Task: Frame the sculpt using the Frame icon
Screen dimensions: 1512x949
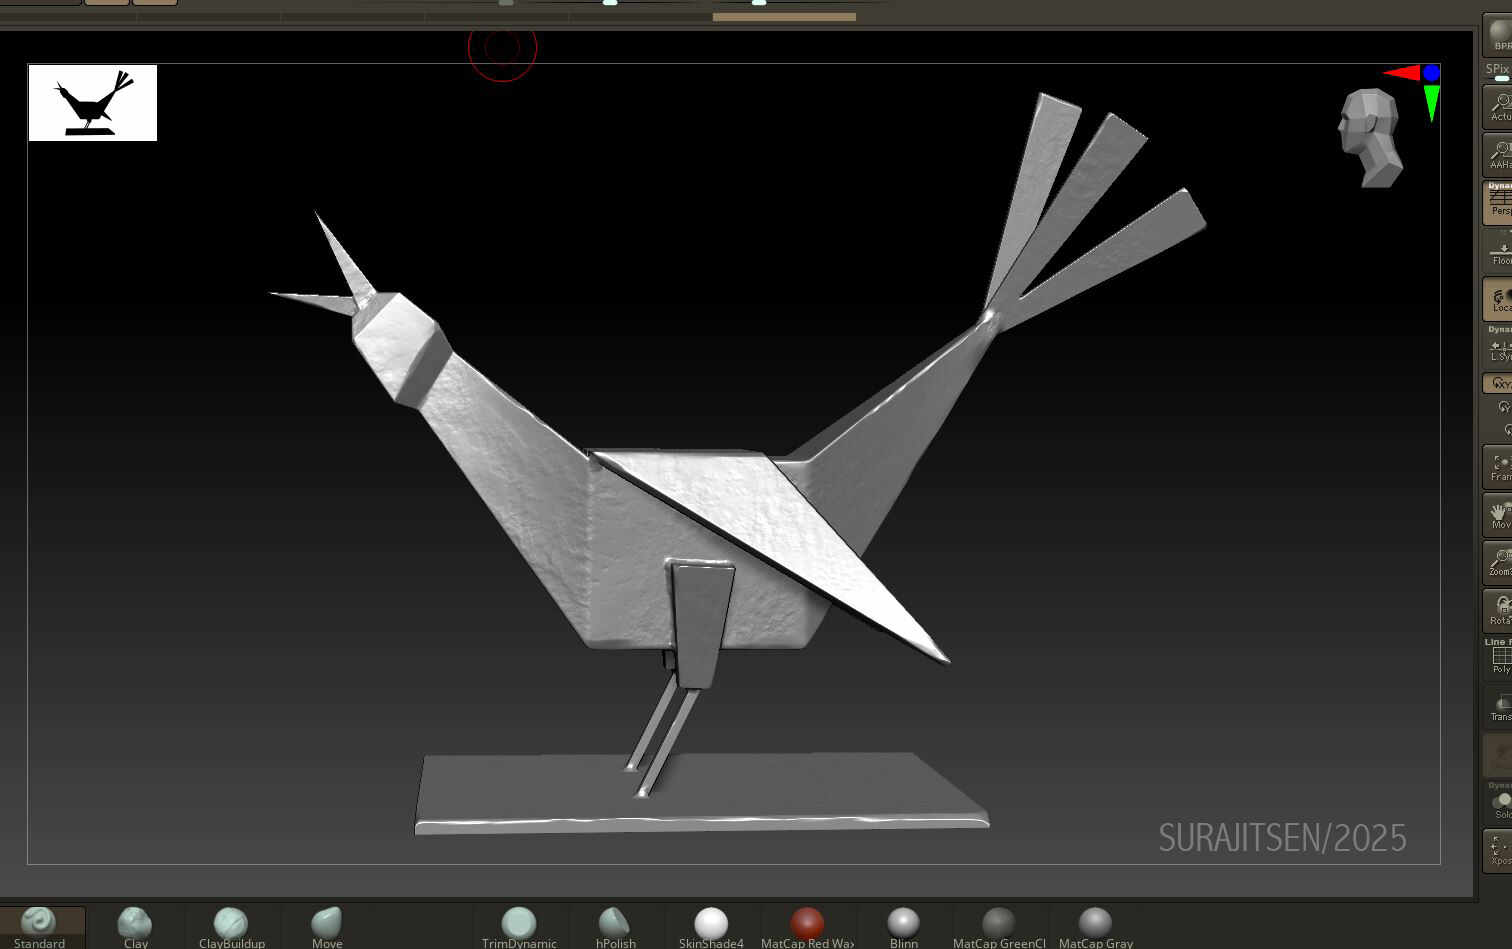Action: coord(1499,464)
